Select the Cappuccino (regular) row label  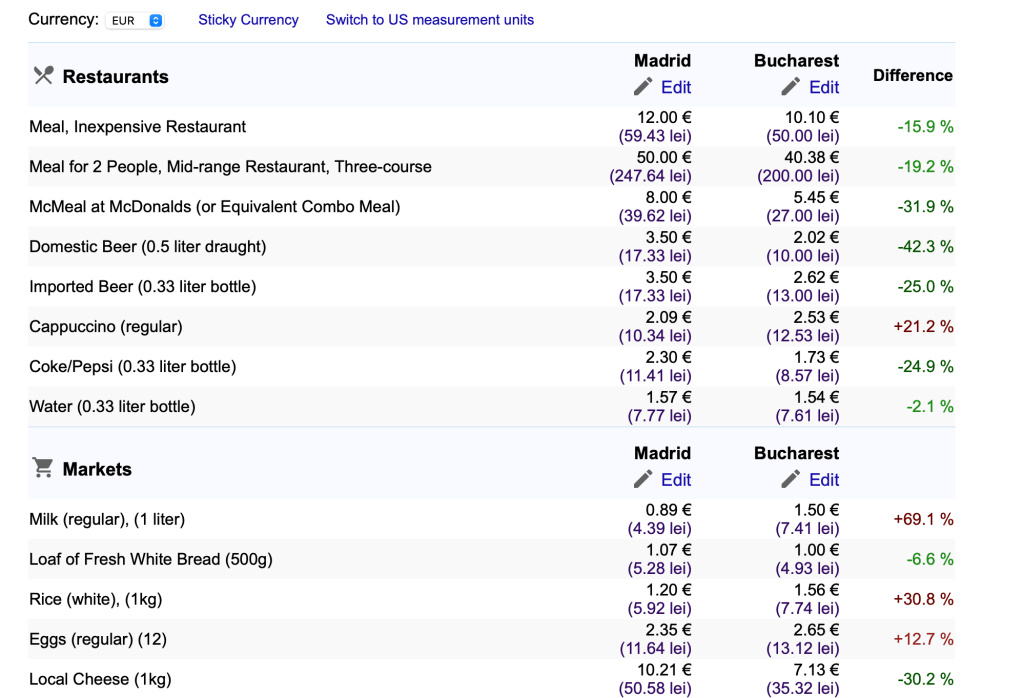(106, 327)
